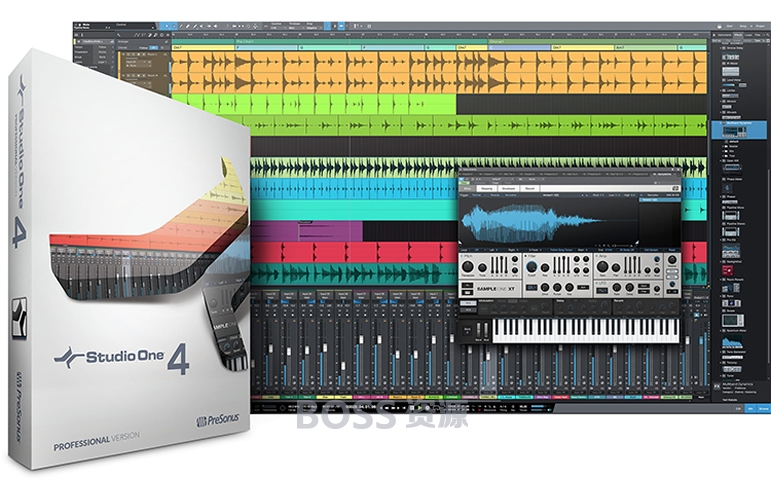This screenshot has height=479, width=771.
Task: Click the Pre Chorus section in the Arranger track
Action: [x=361, y=42]
